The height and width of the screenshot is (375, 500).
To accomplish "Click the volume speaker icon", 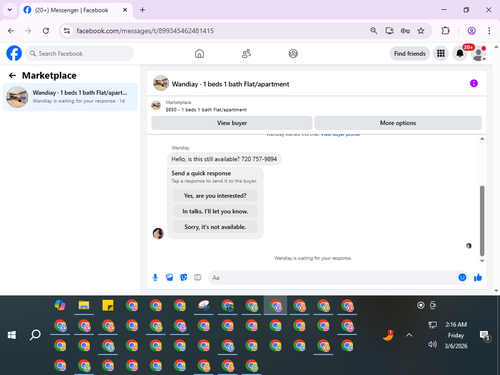I will 432,344.
